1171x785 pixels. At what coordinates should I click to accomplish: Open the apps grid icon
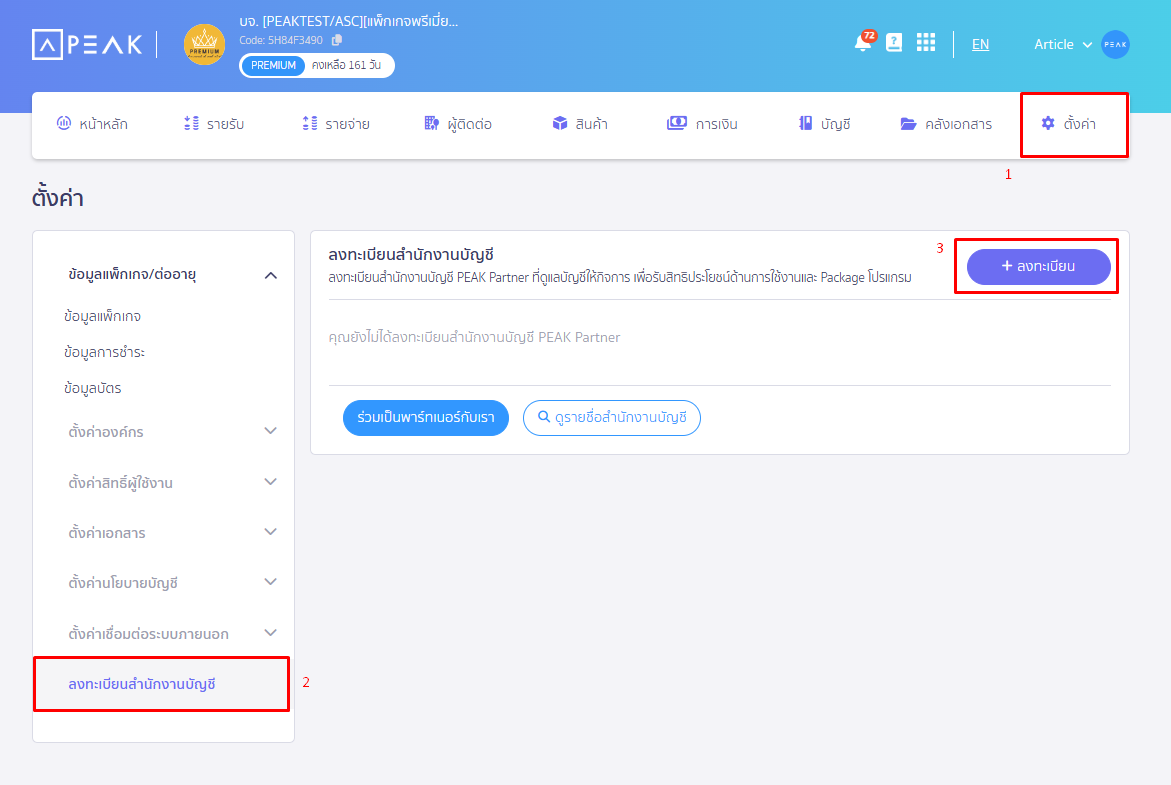(x=926, y=43)
